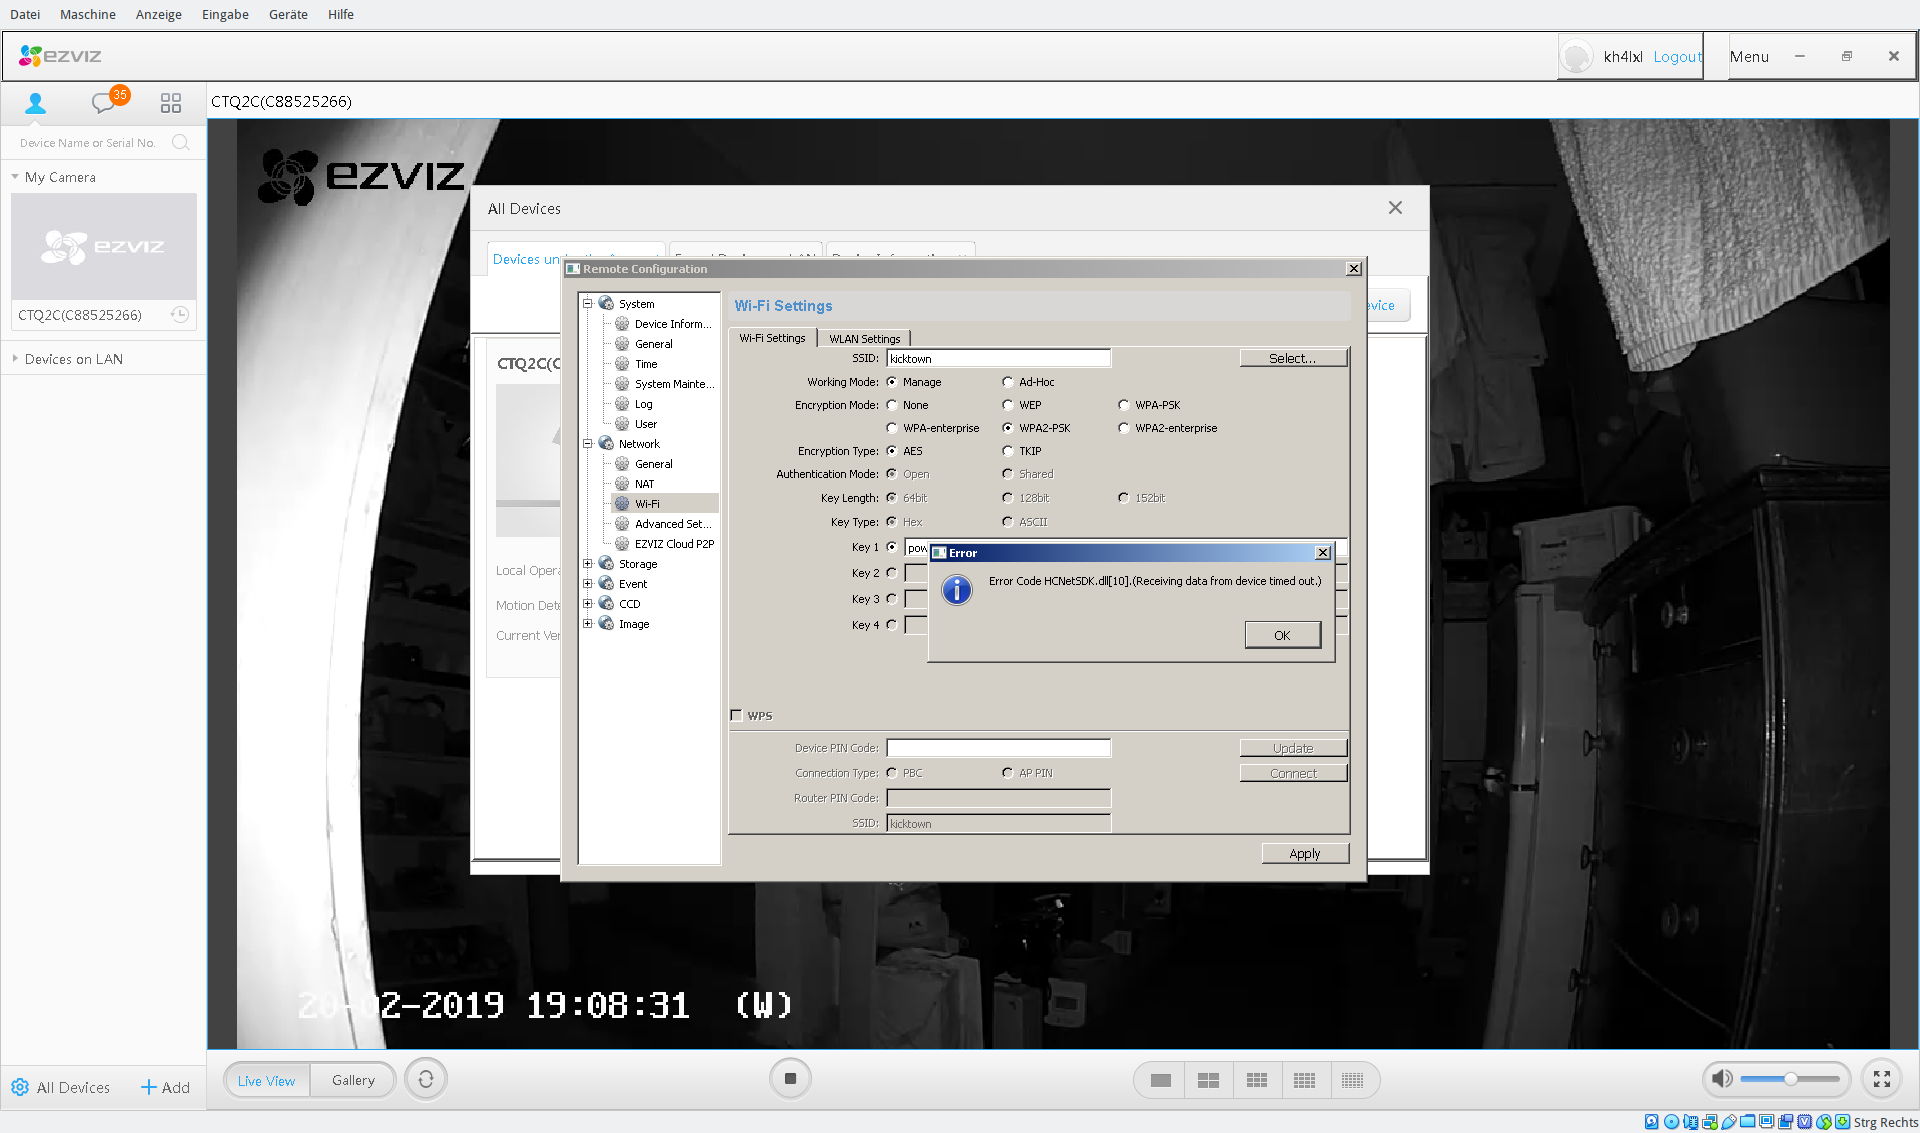The height and width of the screenshot is (1133, 1920).
Task: Select the four-window layout icon
Action: pyautogui.click(x=1208, y=1080)
